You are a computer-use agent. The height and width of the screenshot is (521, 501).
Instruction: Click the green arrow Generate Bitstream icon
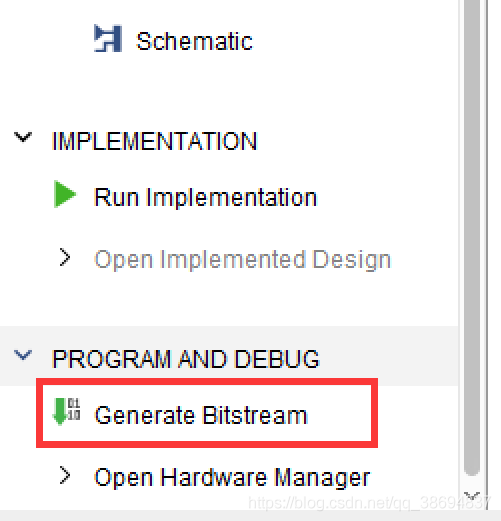pos(60,412)
